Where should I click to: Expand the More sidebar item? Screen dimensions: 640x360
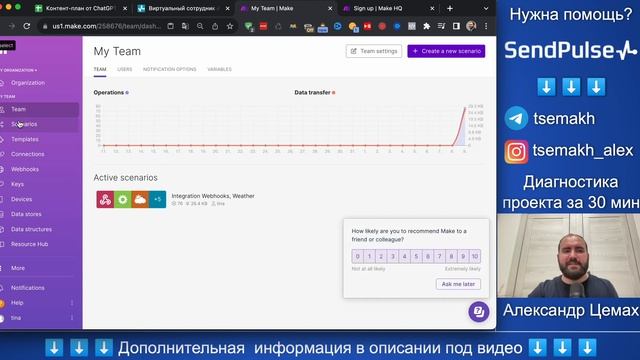18,268
